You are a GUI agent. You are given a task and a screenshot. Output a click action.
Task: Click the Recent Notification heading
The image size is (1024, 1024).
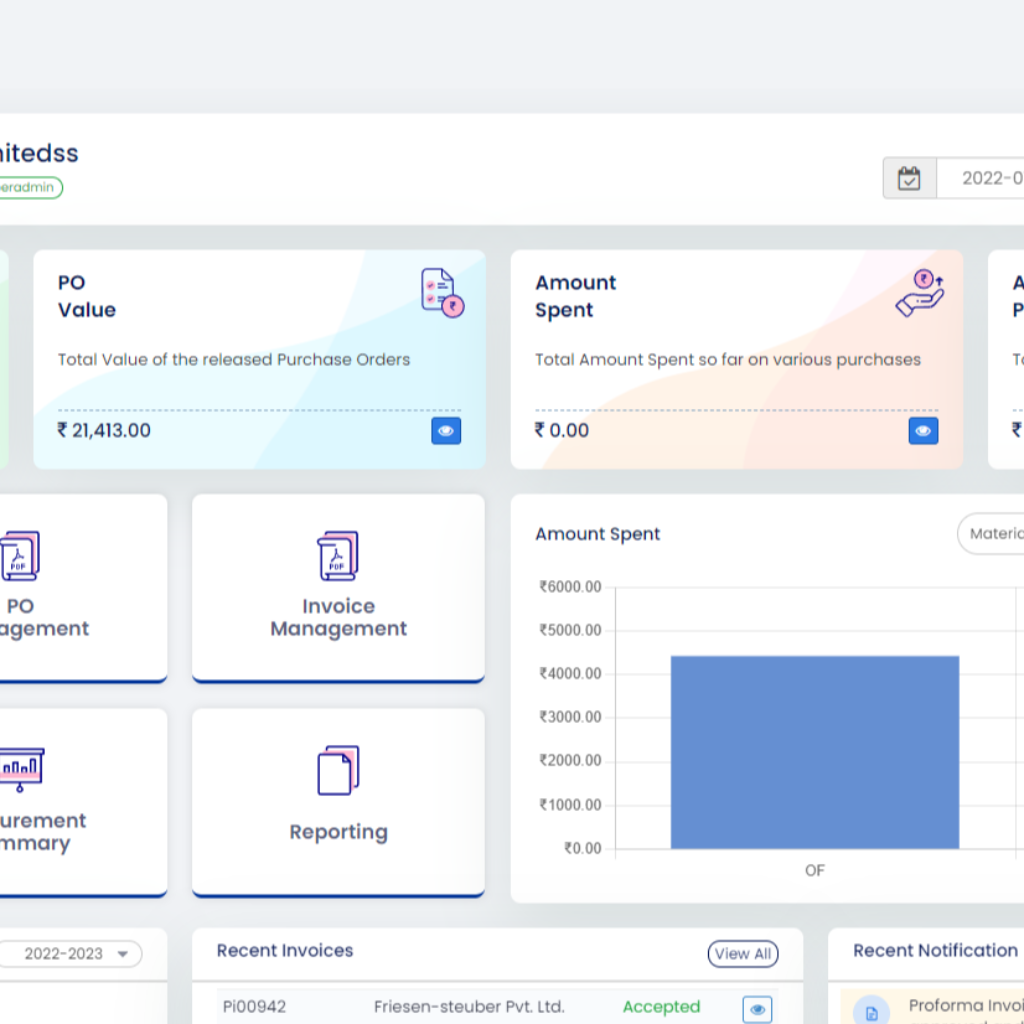click(x=935, y=950)
